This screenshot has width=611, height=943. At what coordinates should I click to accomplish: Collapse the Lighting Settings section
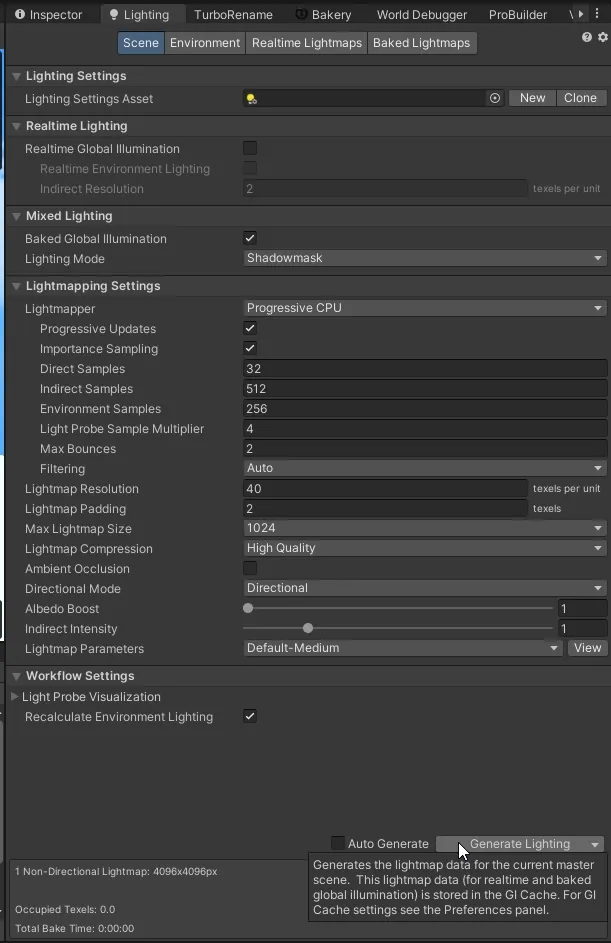(16, 76)
